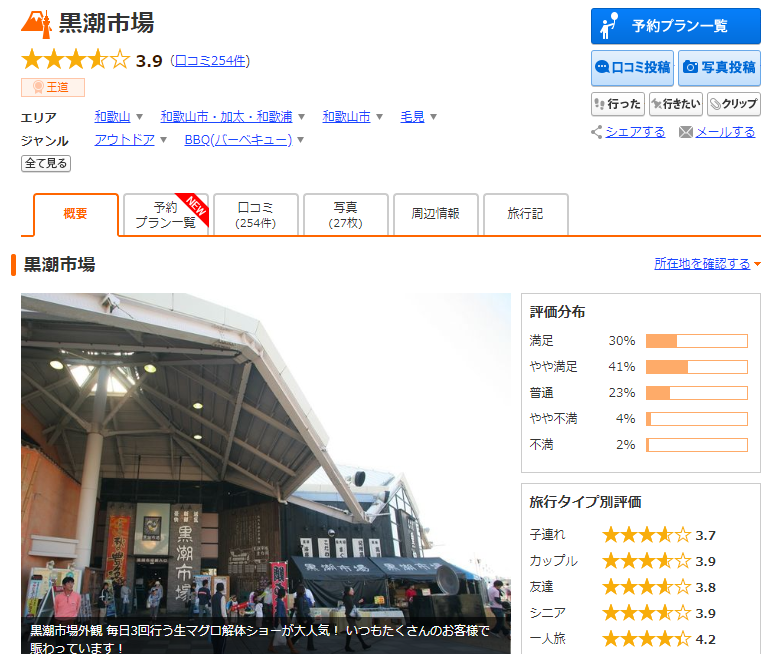This screenshot has height=654, width=776.
Task: Click the 満足 30% rating bar
Action: (x=696, y=341)
